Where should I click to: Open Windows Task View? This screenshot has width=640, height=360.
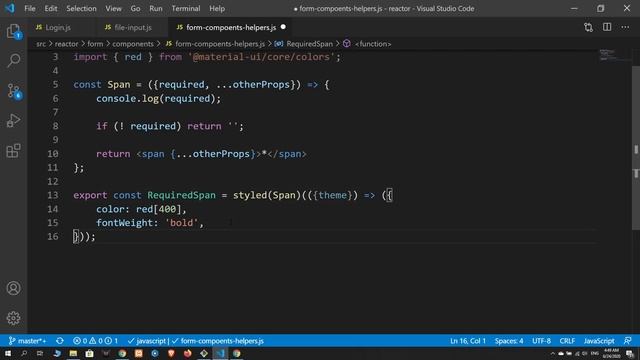pyautogui.click(x=40, y=353)
